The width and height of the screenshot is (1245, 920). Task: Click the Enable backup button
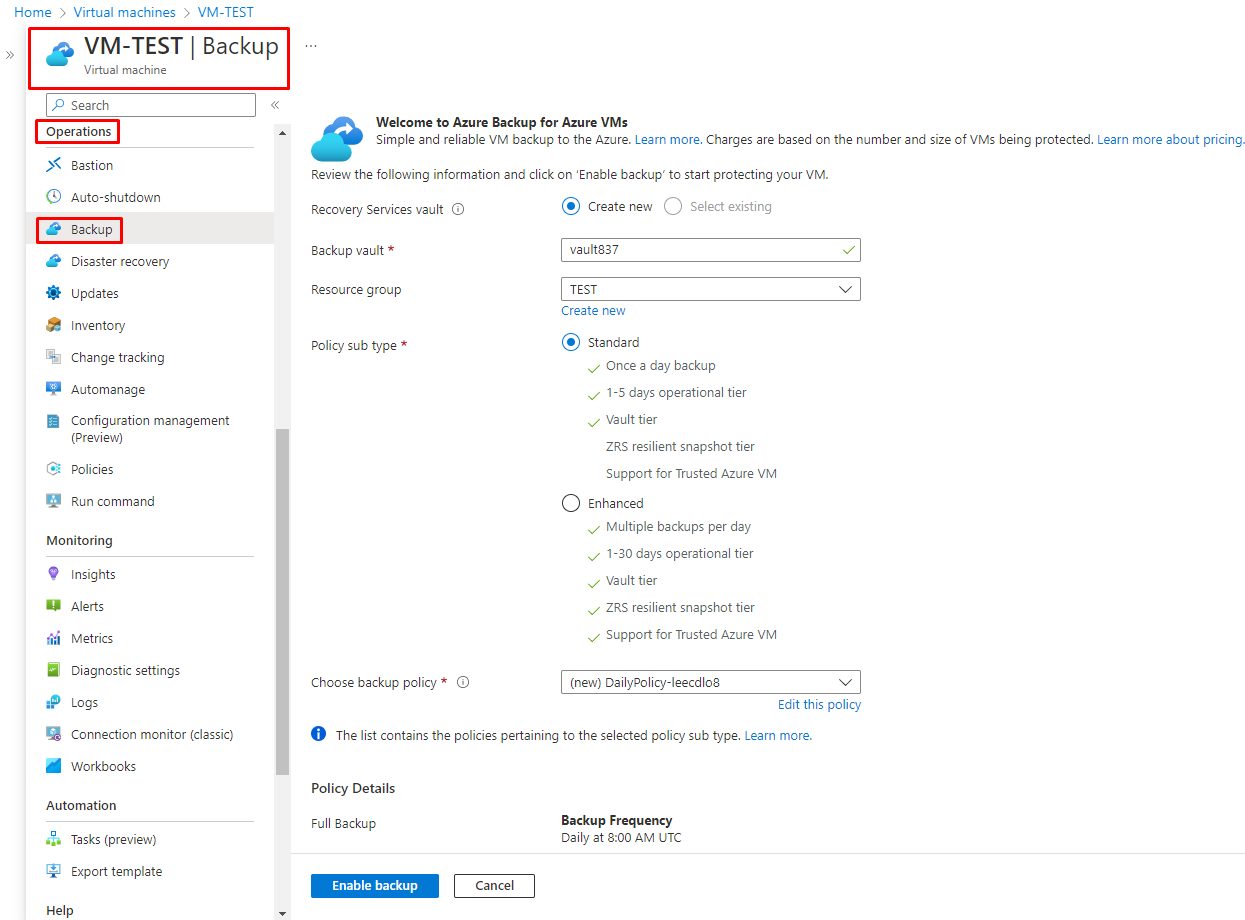(x=375, y=886)
